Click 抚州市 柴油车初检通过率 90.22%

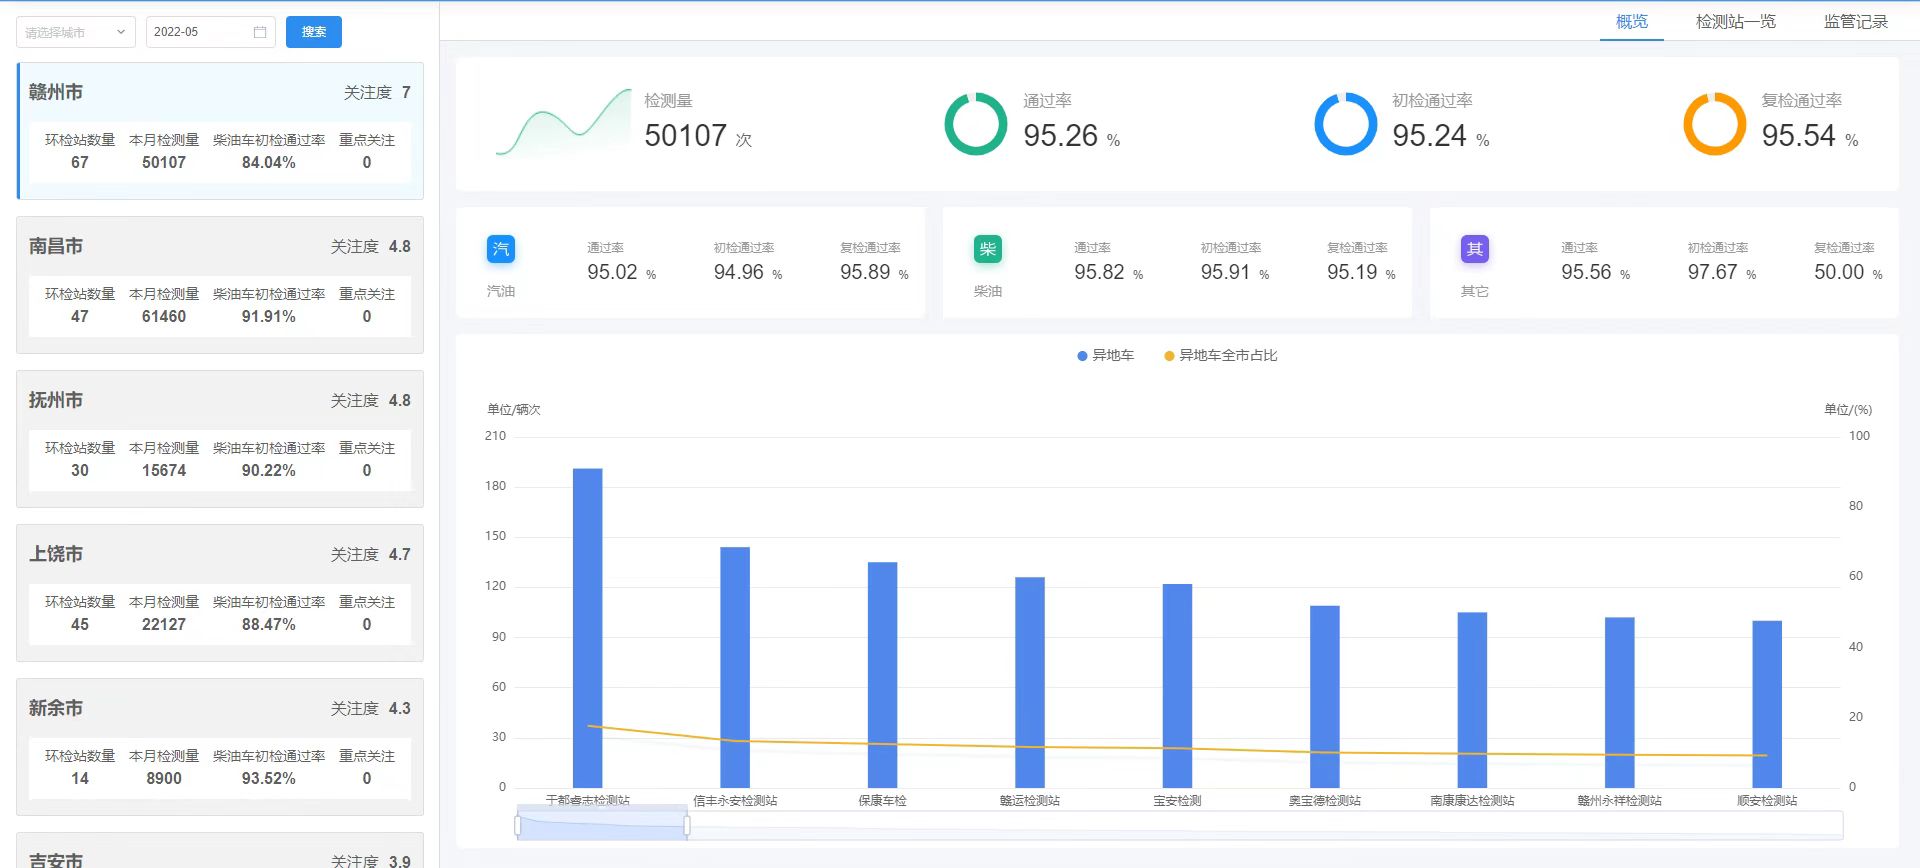(269, 470)
